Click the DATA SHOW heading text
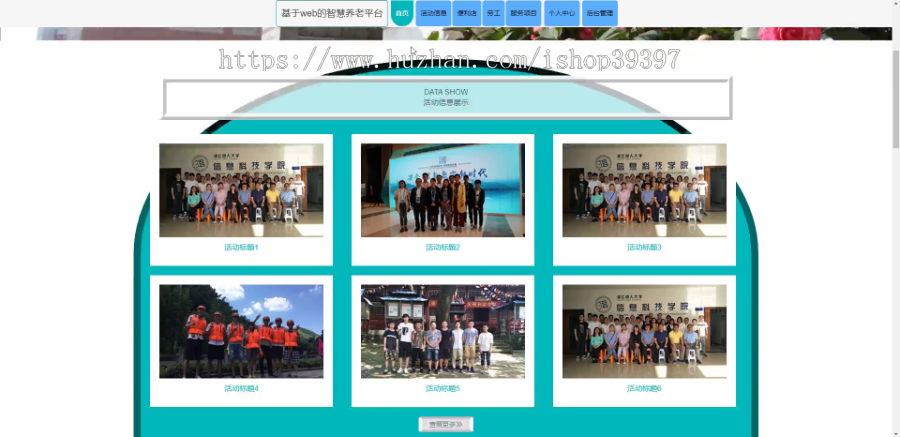 click(x=446, y=92)
